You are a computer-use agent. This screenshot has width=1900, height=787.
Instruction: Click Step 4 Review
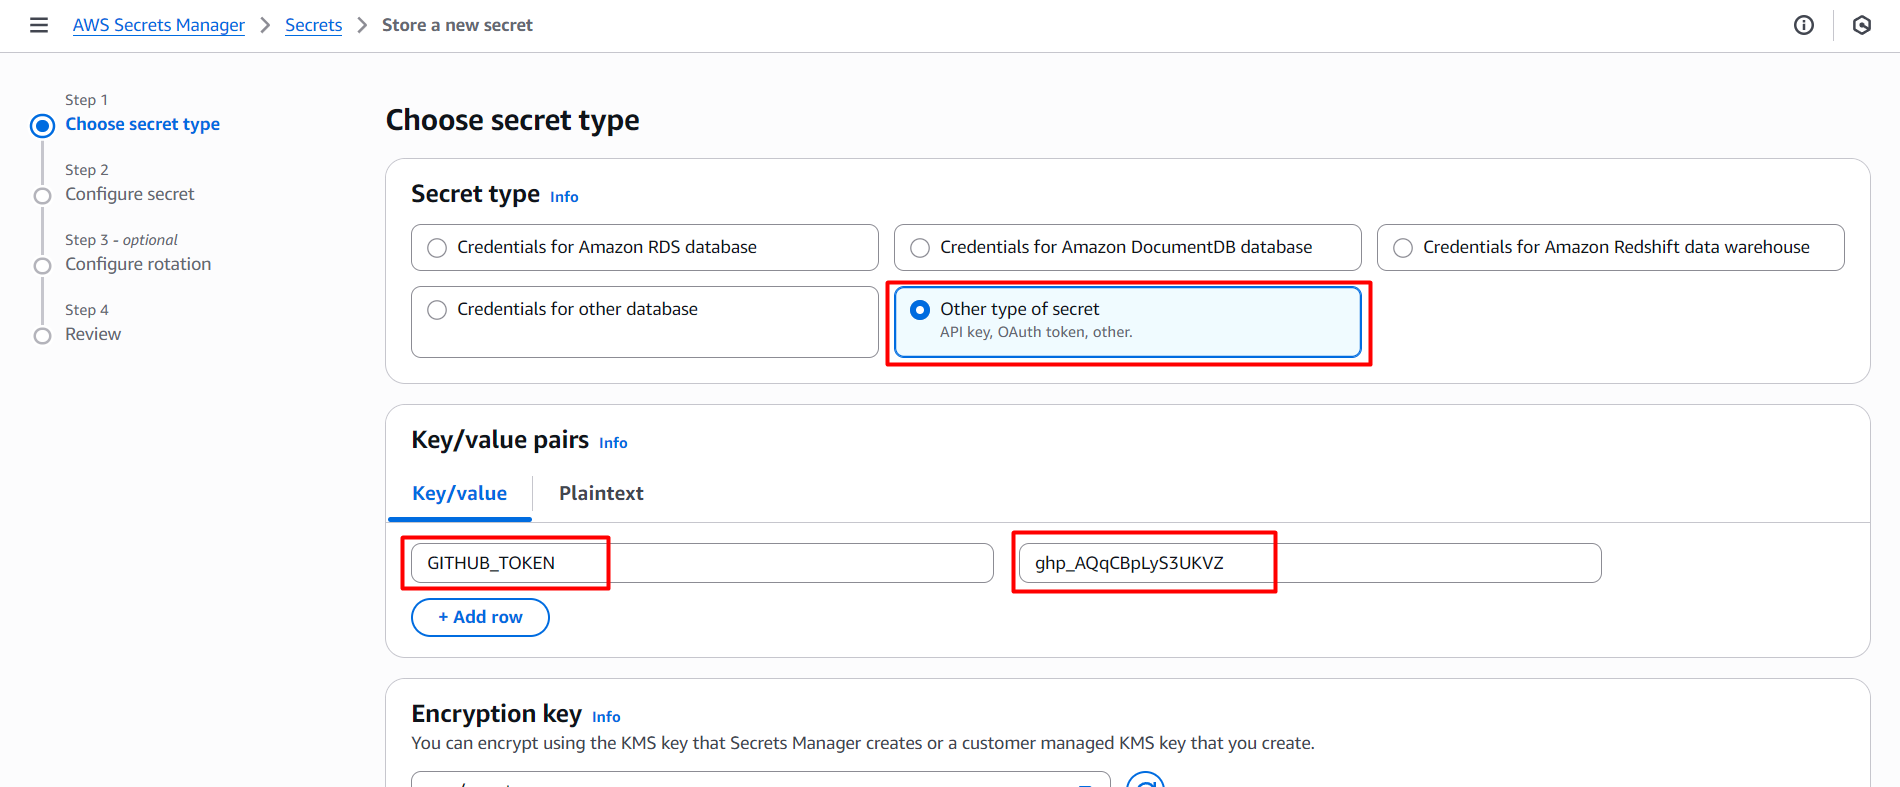(93, 334)
